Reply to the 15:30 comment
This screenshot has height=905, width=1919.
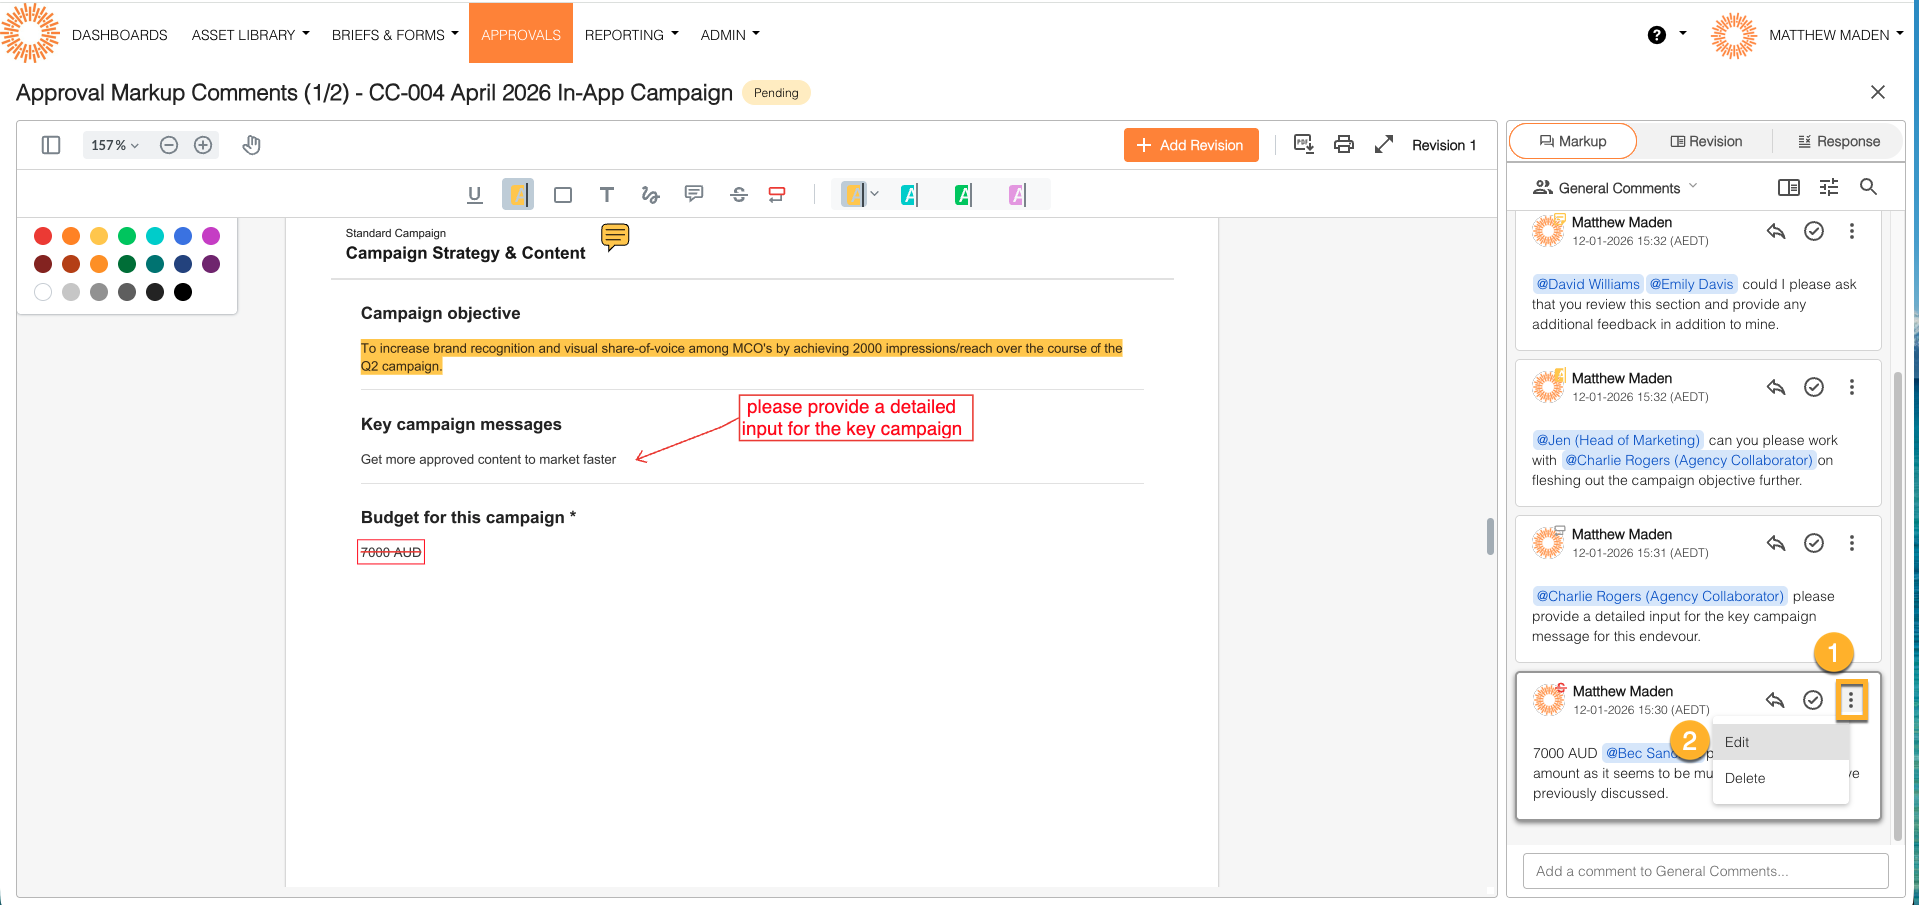coord(1775,700)
